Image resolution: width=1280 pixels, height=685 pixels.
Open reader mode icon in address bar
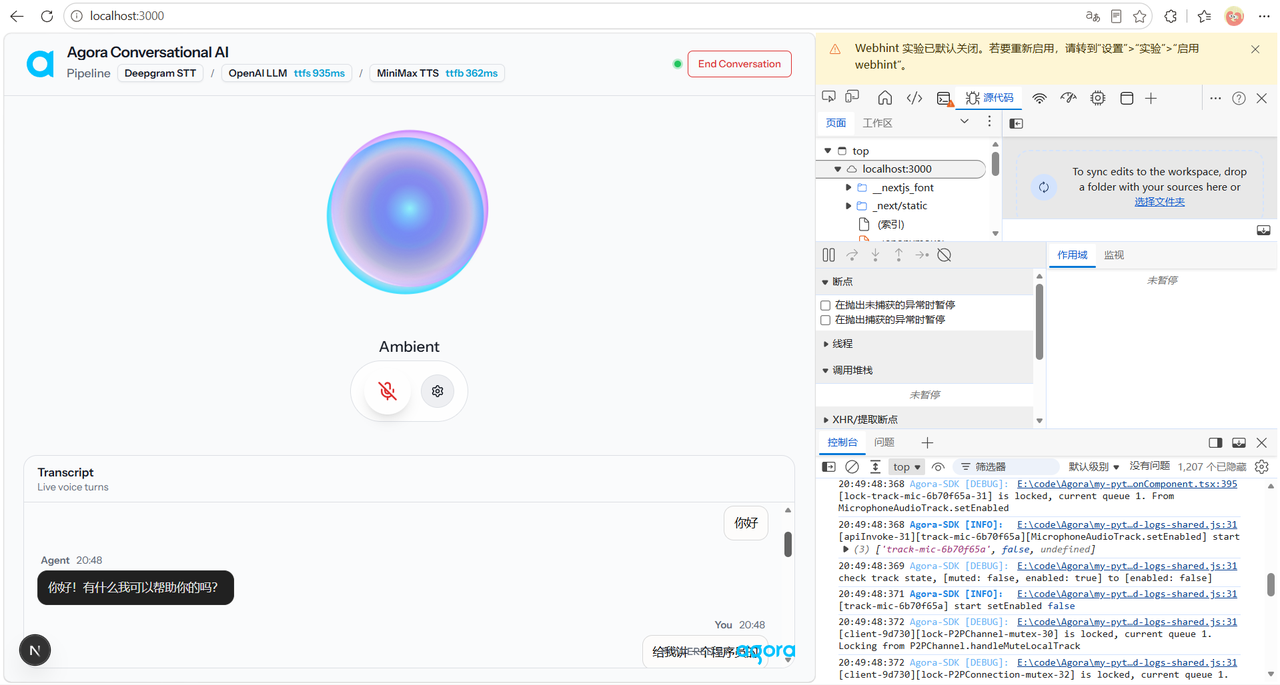click(x=1116, y=16)
